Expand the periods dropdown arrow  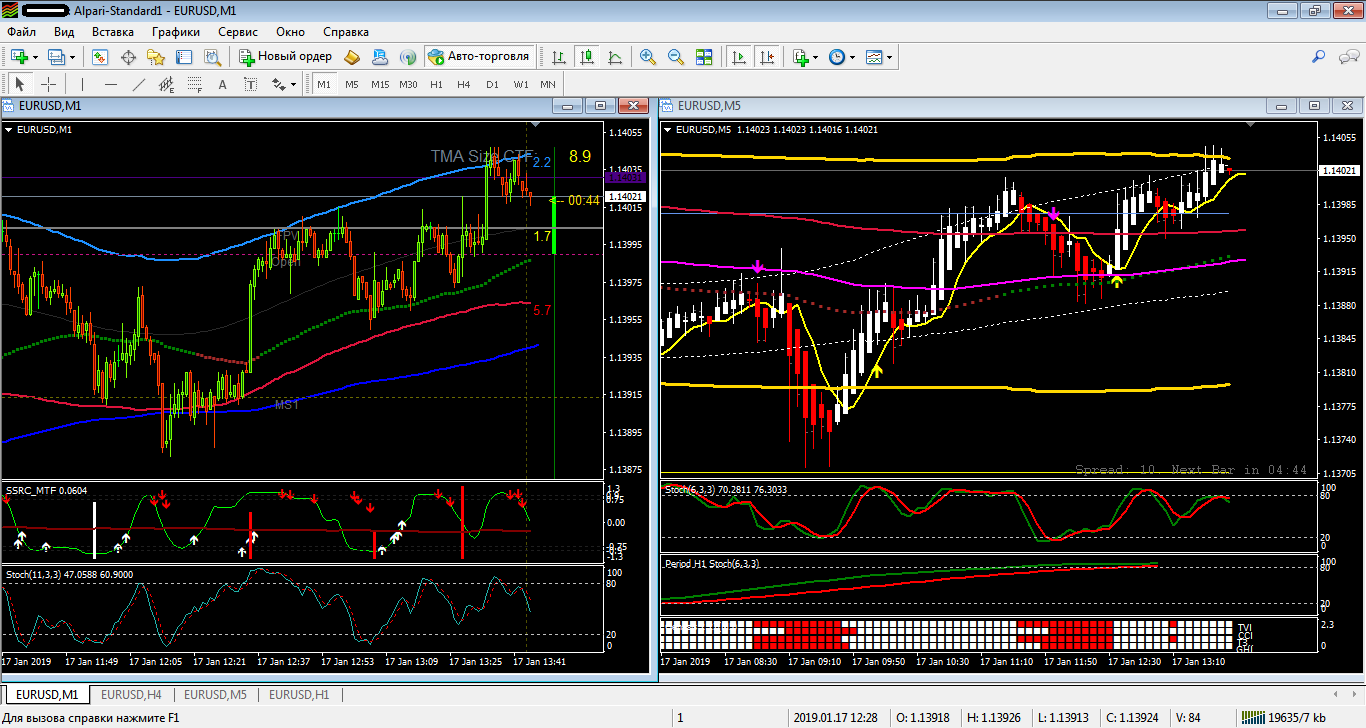click(853, 57)
